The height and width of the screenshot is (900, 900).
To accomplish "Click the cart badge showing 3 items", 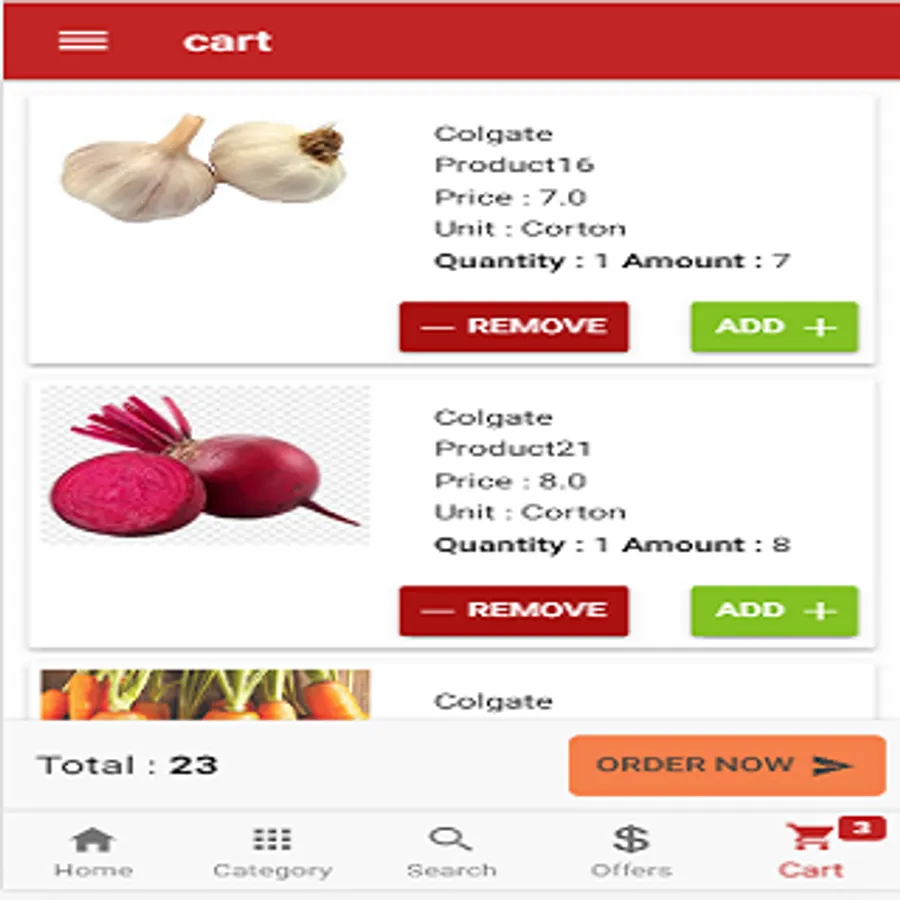I will [x=862, y=828].
